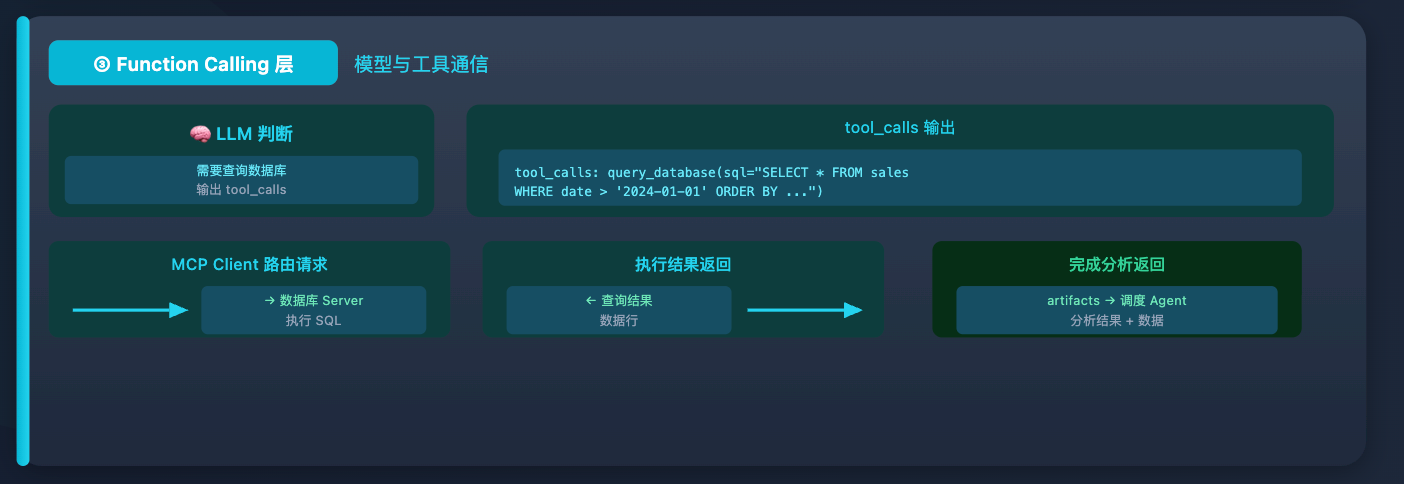The width and height of the screenshot is (1404, 484).
Task: Click the 需要查询数据库 text line
Action: pos(241,171)
